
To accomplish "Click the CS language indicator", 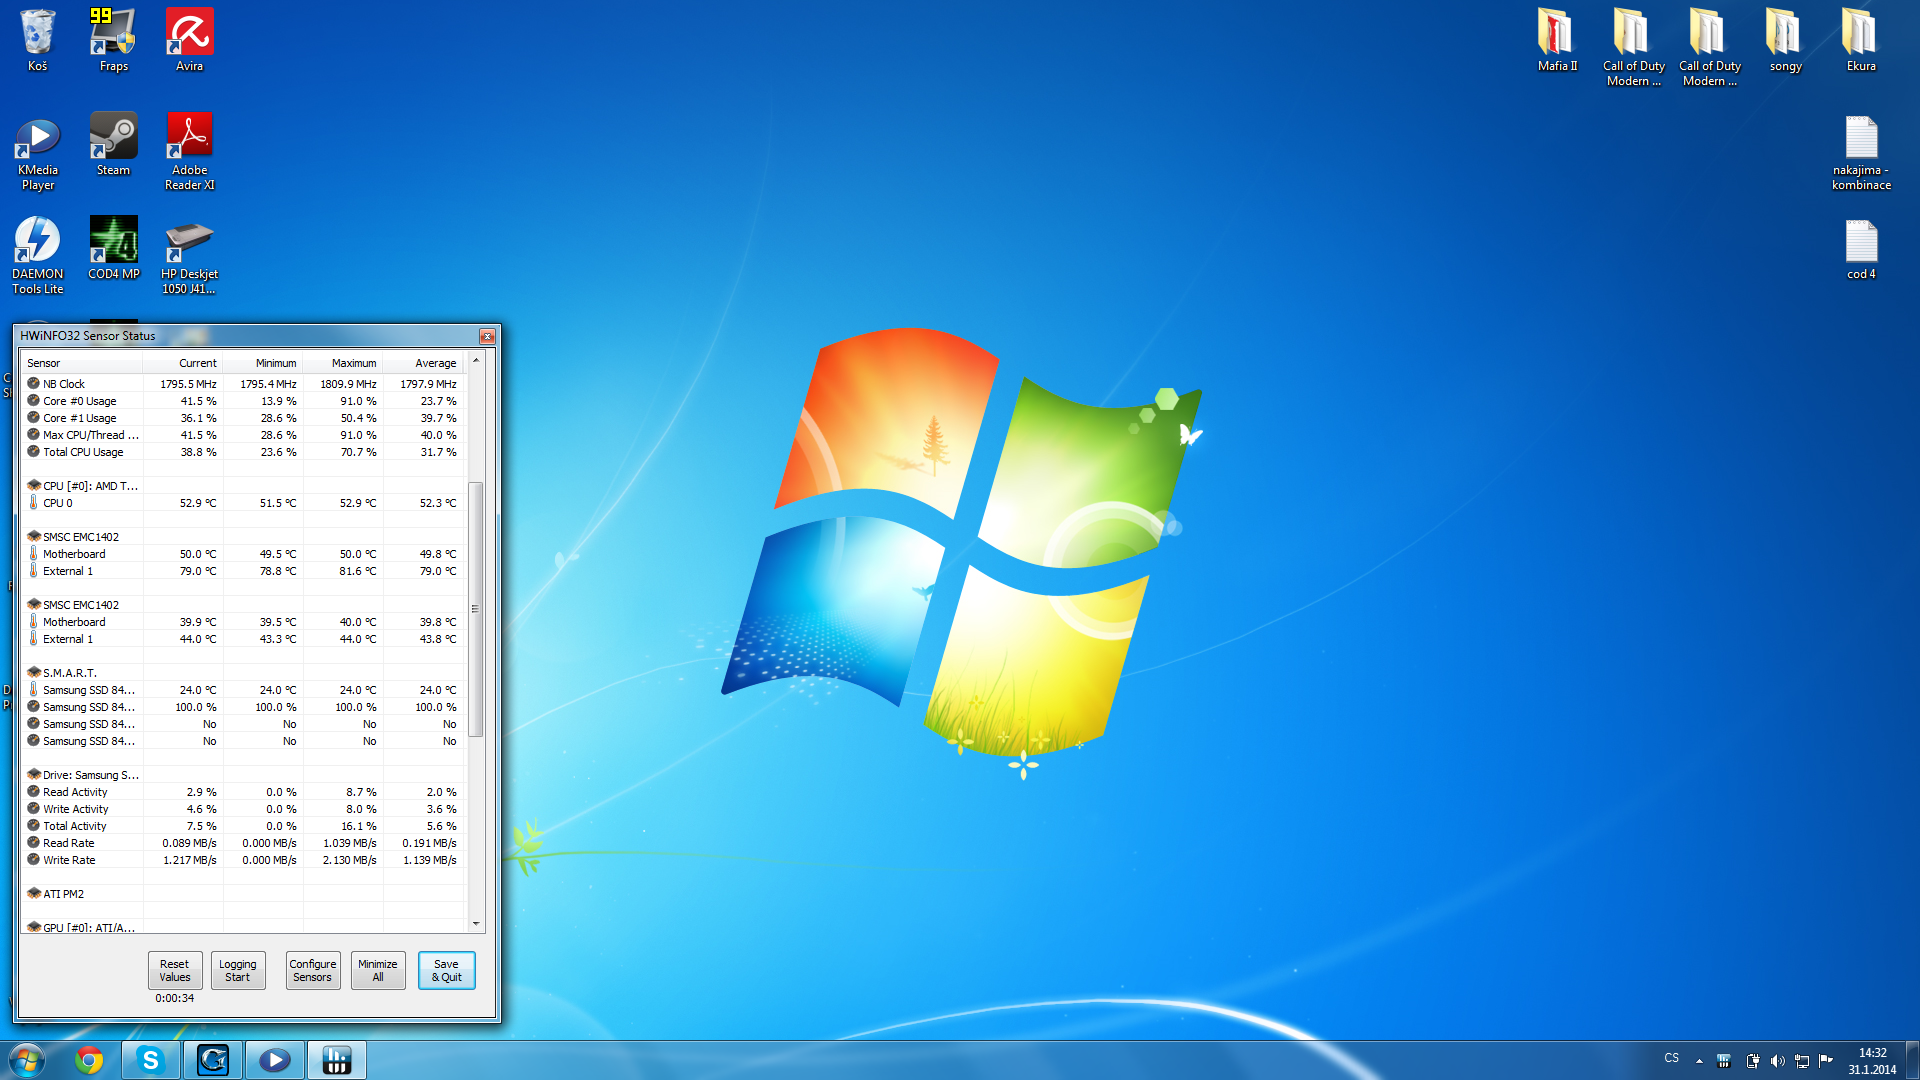I will coord(1672,1058).
